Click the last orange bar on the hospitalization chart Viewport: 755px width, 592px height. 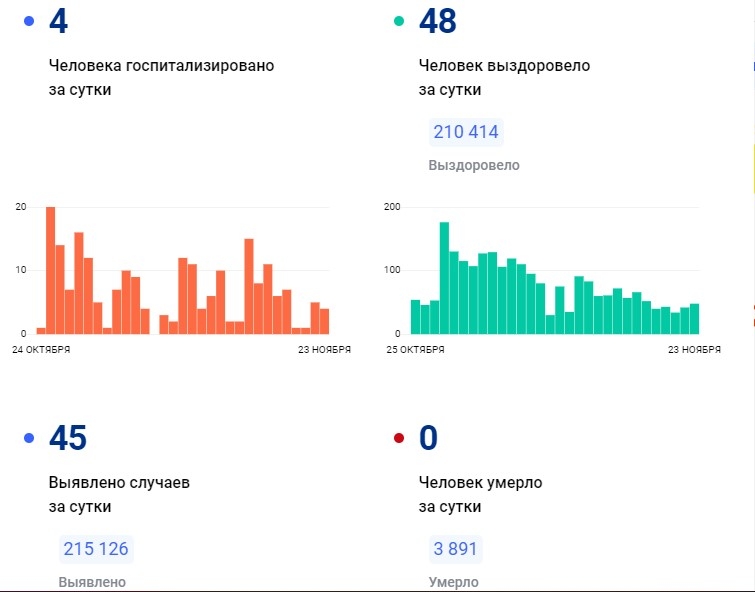pos(324,321)
